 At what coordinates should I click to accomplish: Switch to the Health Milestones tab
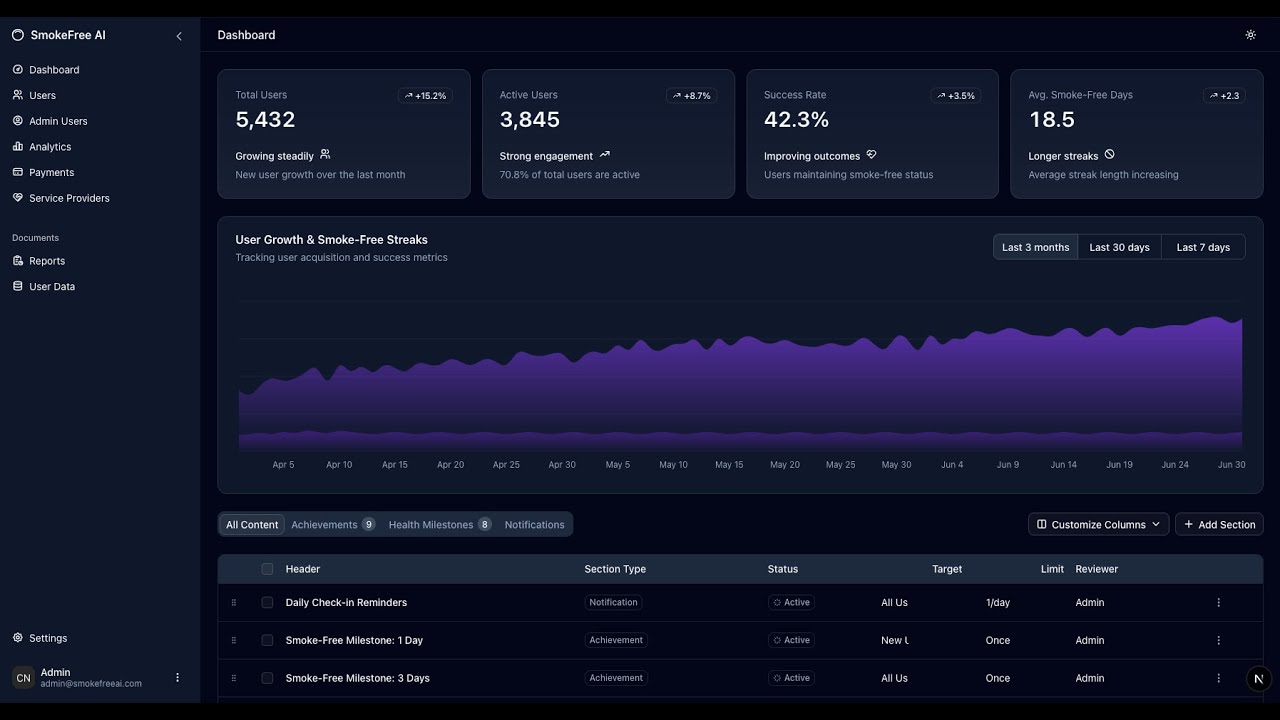[x=440, y=525]
